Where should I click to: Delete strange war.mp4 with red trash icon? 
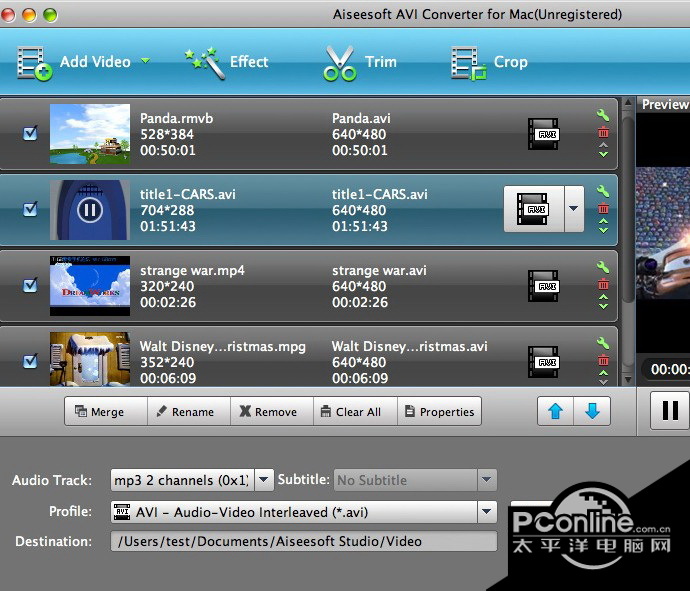603,284
